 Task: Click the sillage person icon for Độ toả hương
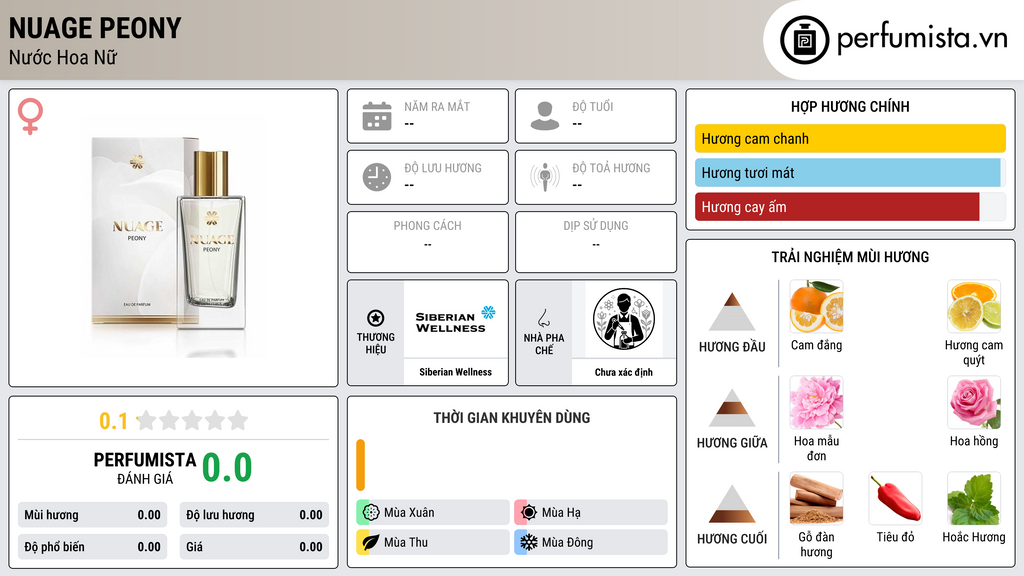[545, 177]
